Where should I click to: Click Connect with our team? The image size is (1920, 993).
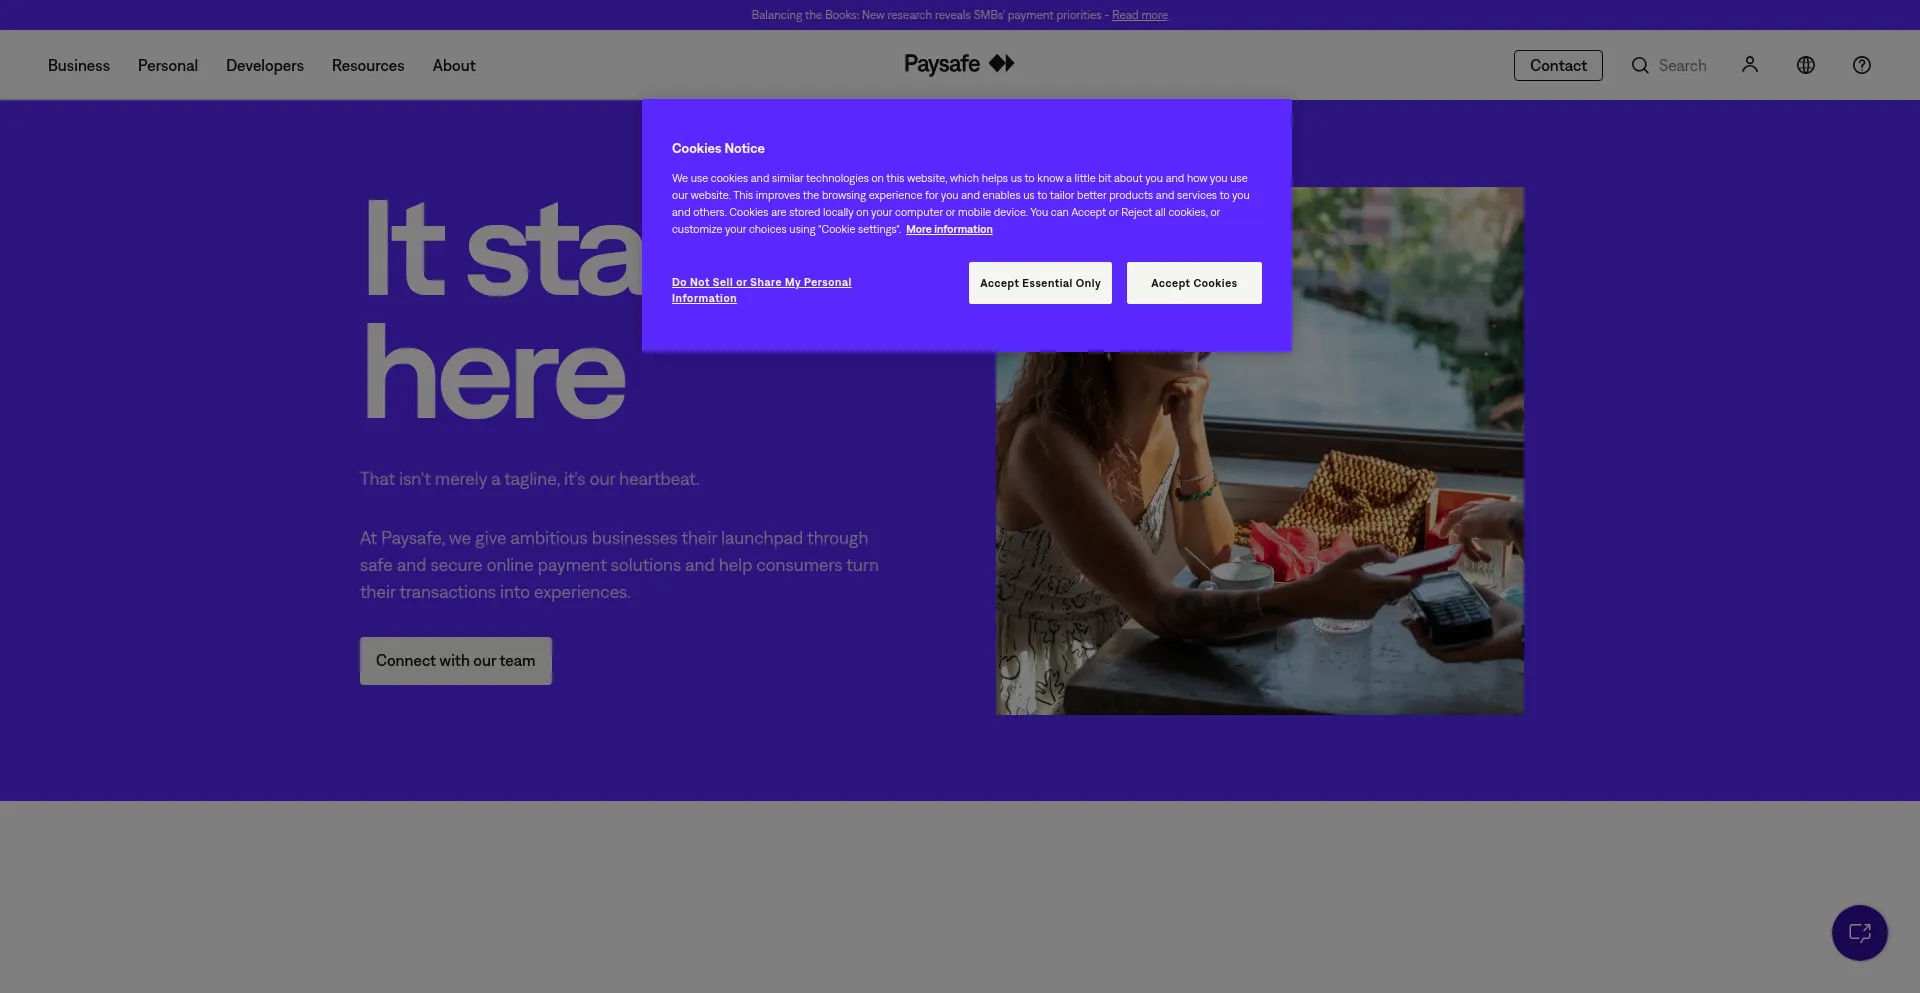click(456, 661)
